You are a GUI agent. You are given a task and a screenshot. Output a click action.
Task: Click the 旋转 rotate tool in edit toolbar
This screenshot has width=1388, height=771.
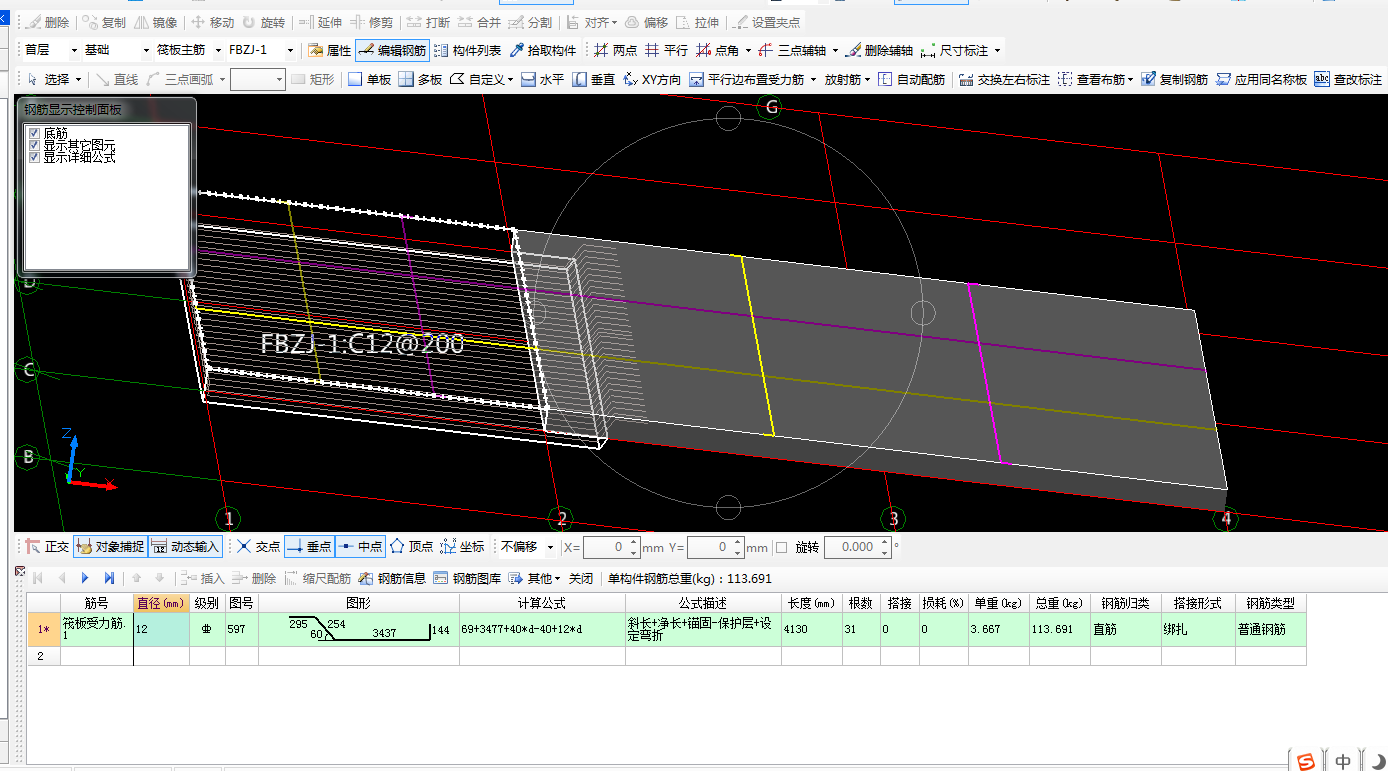(263, 22)
